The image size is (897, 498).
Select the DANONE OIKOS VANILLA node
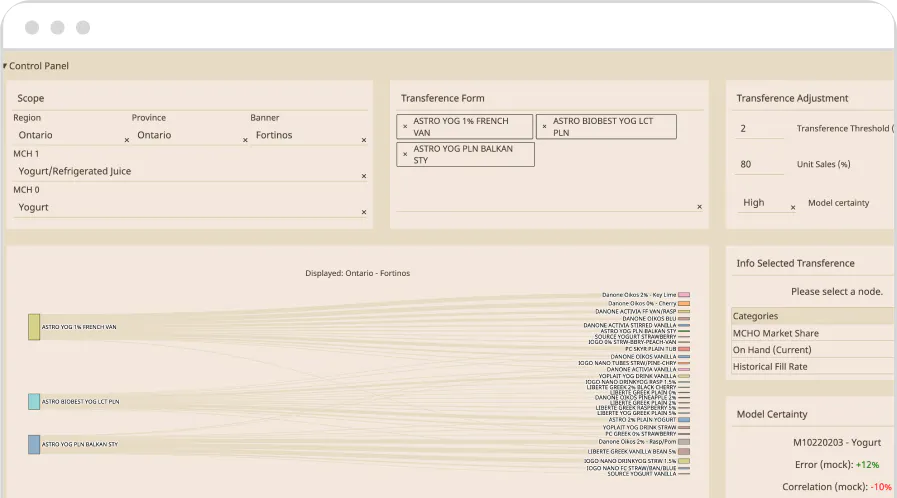[x=684, y=357]
